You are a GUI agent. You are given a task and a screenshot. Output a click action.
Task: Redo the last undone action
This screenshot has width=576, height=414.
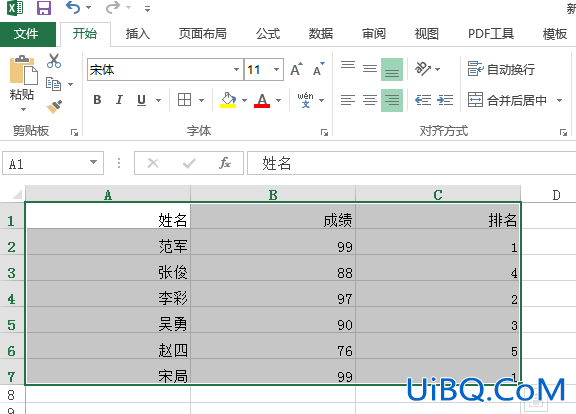(112, 7)
